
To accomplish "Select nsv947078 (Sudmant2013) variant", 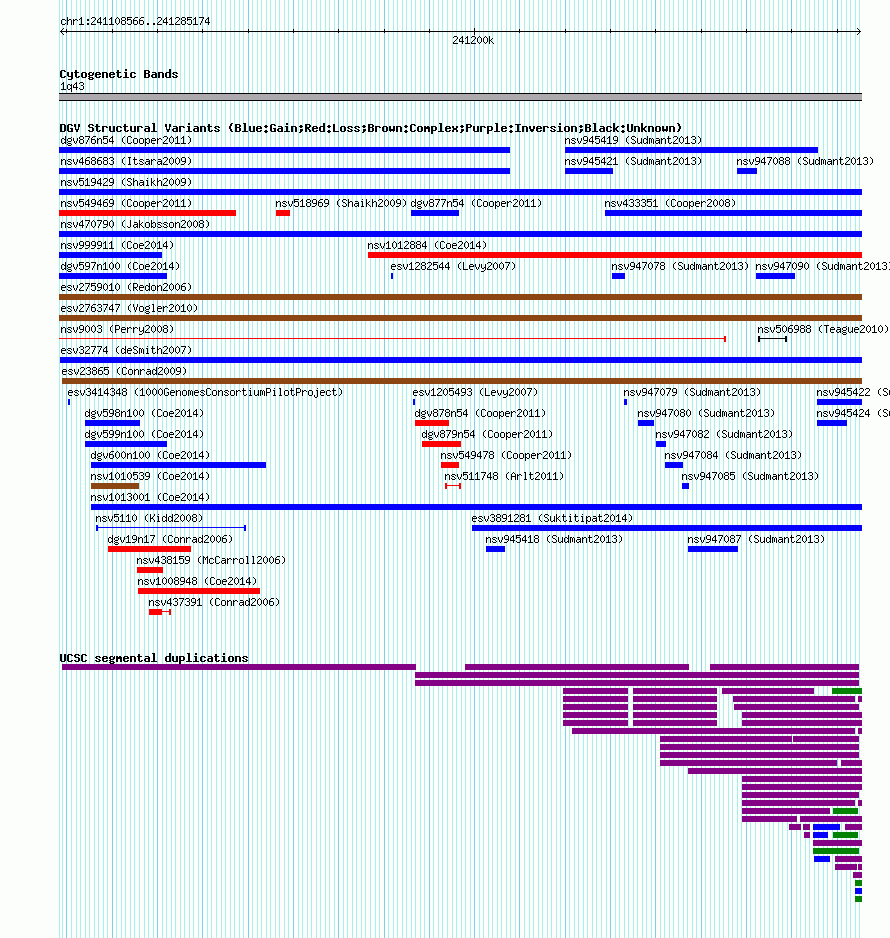I will [680, 266].
